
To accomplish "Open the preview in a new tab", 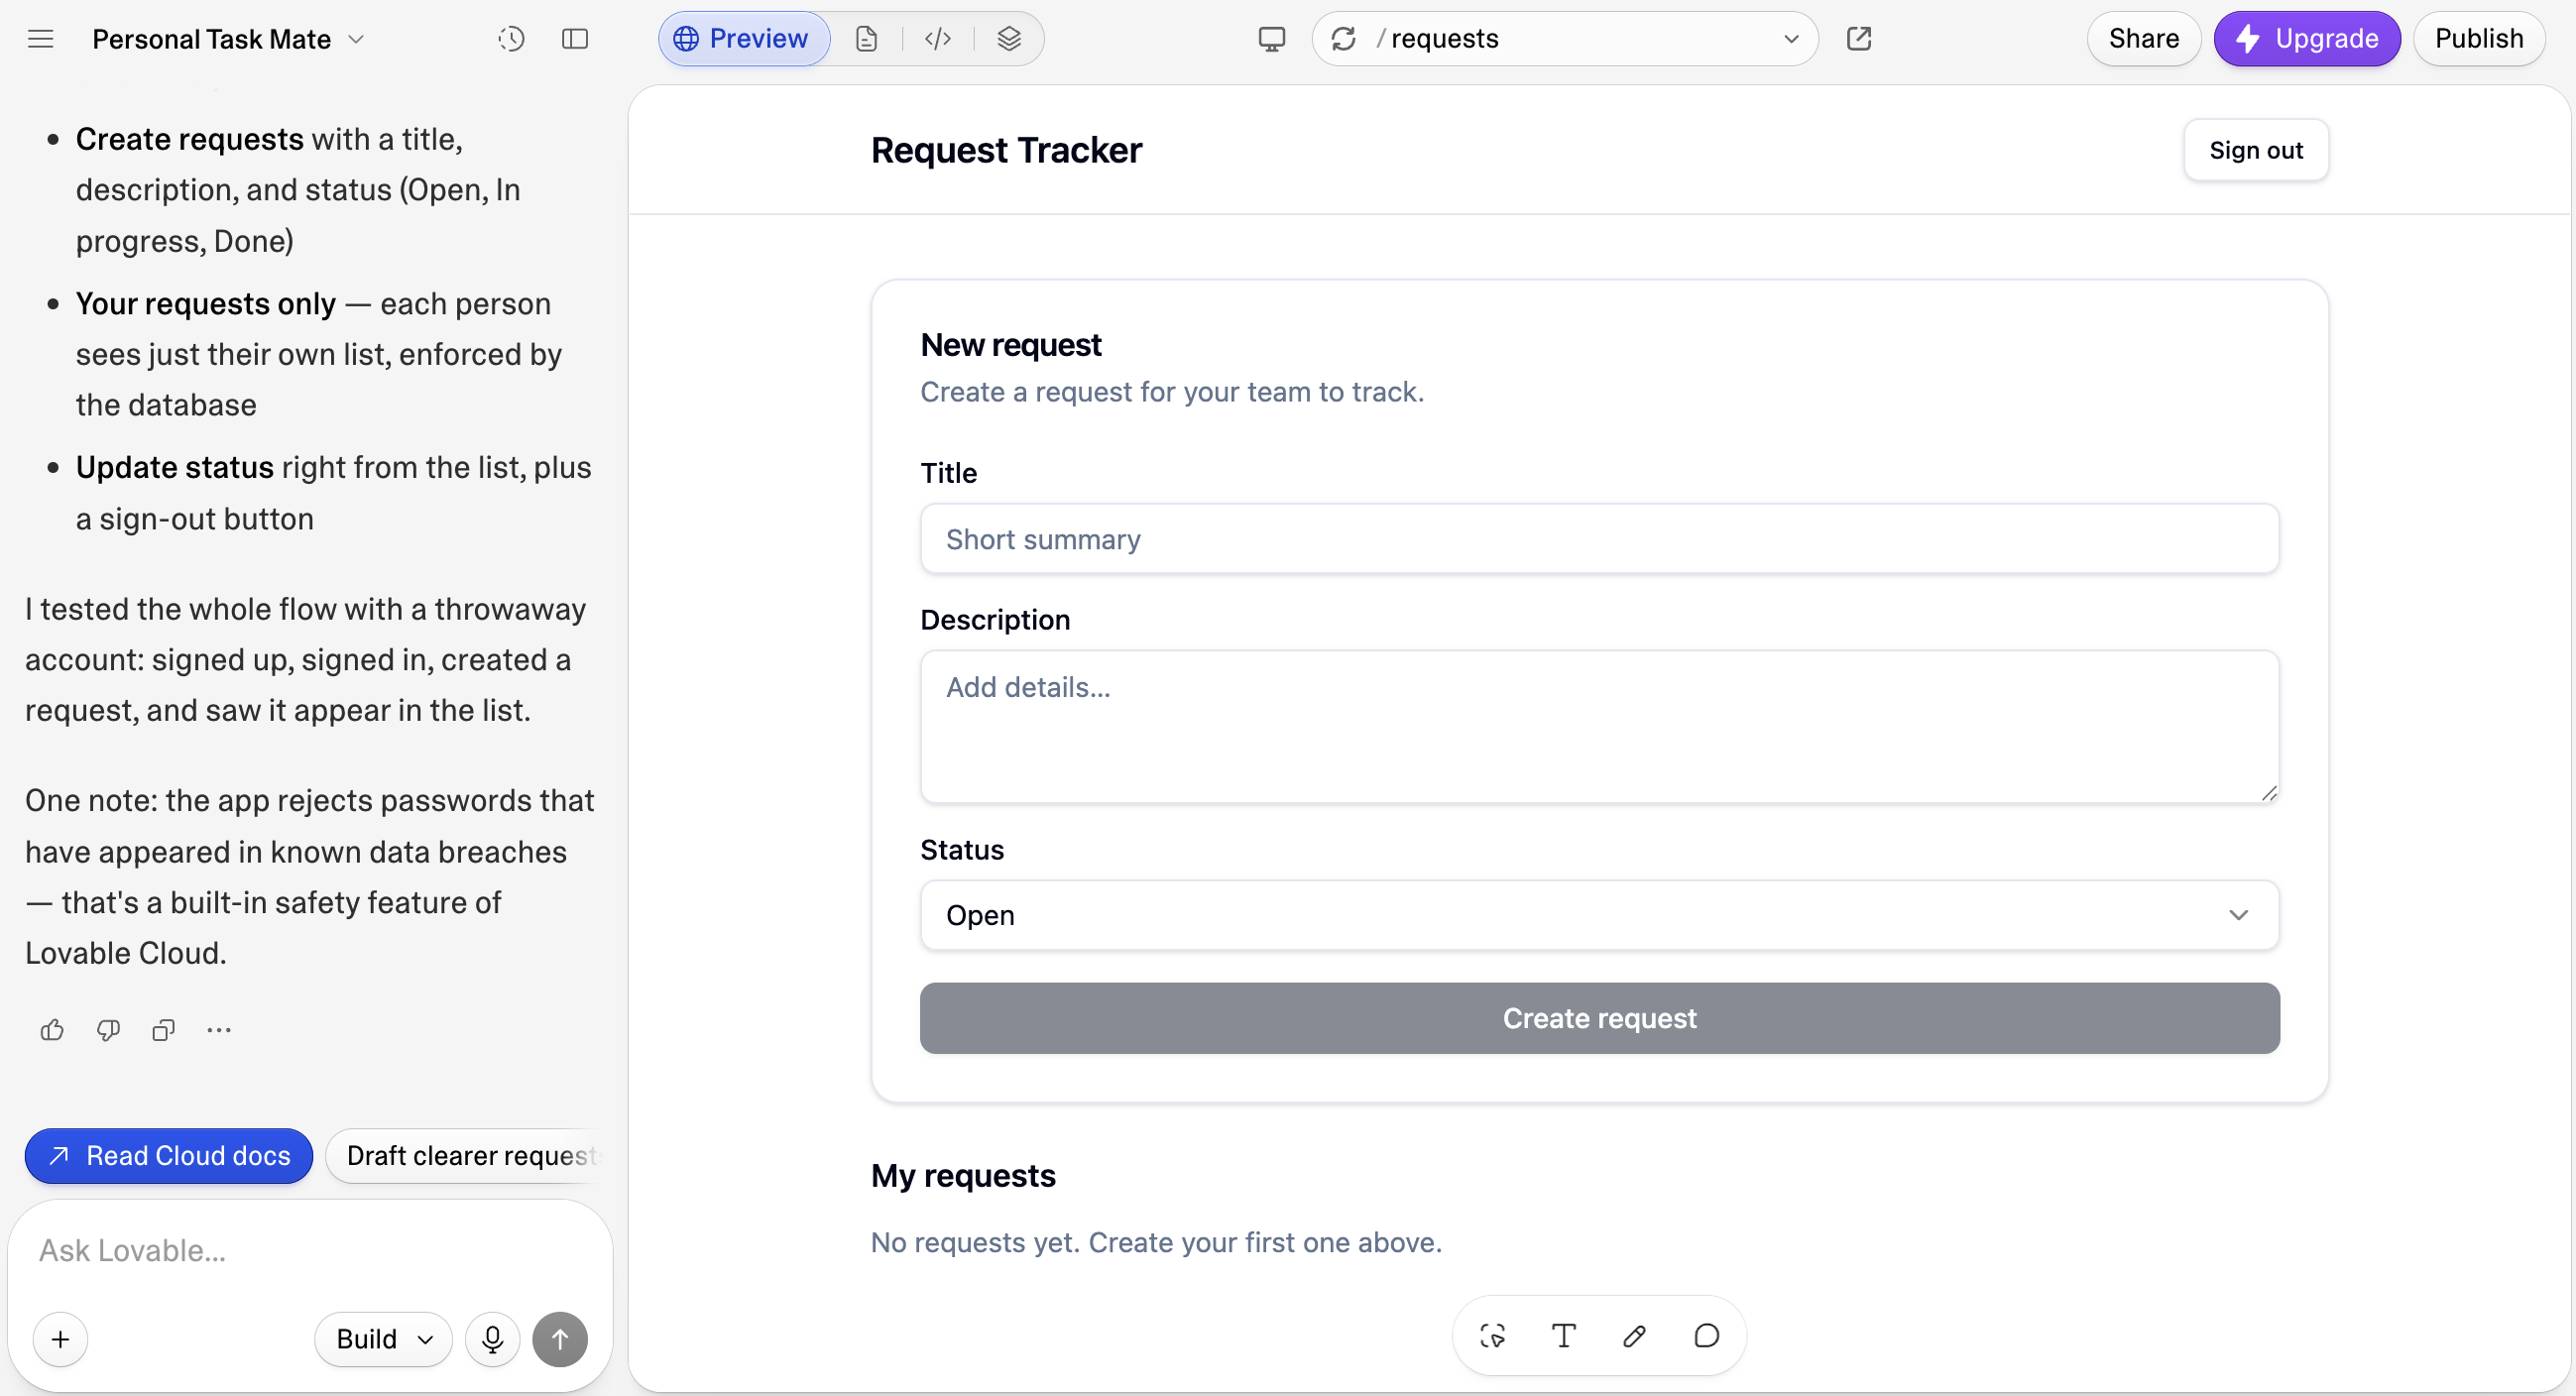I will coord(1858,39).
